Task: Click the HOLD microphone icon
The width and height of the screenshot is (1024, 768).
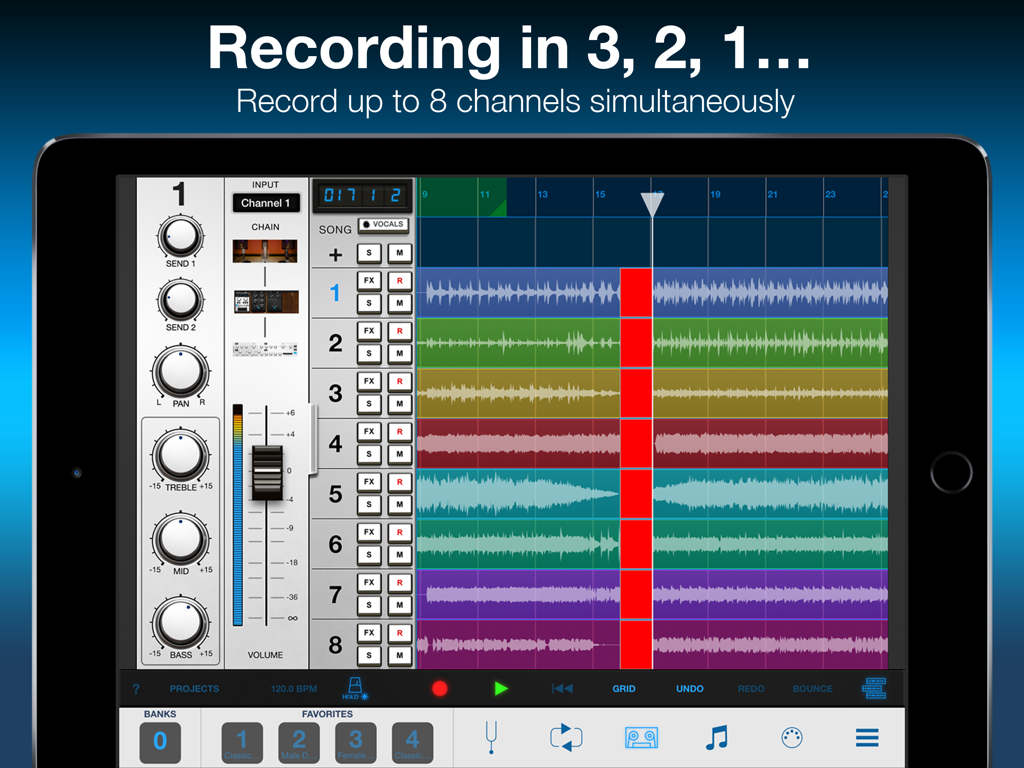Action: 355,688
